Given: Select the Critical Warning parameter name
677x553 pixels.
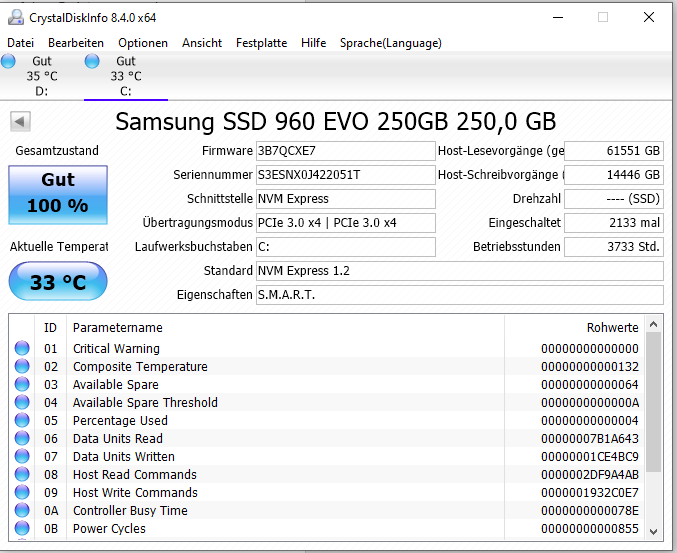Looking at the screenshot, I should [x=116, y=348].
